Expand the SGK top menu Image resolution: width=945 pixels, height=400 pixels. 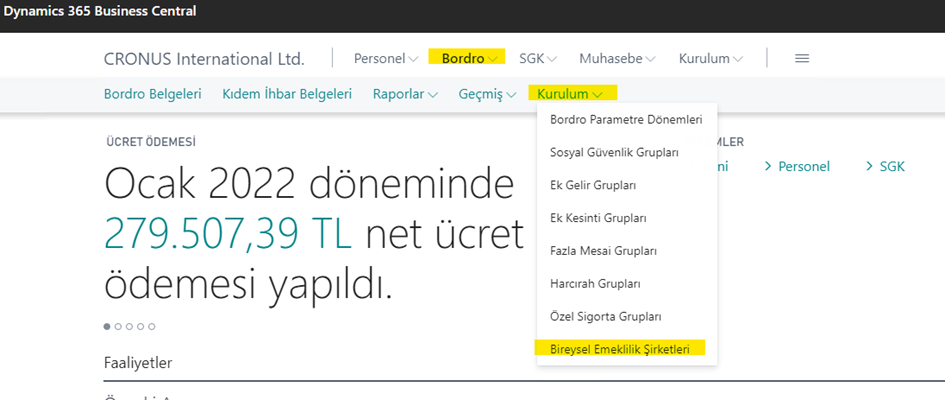(x=538, y=59)
